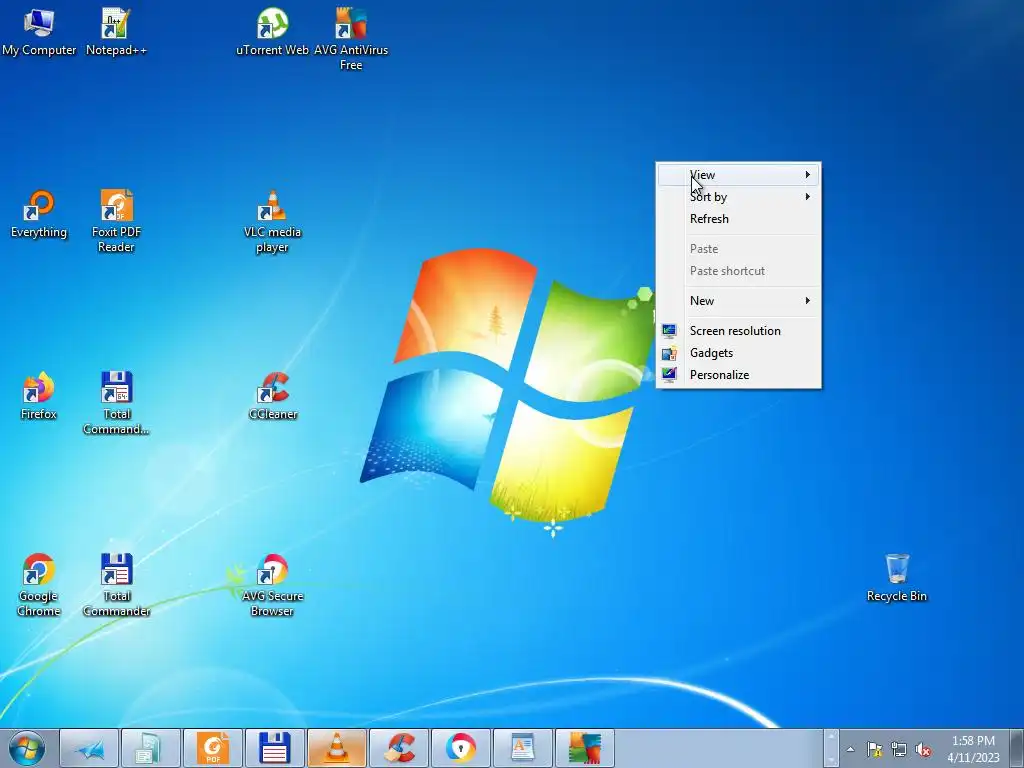Open the AVG Secure Browser taskbar icon
Image resolution: width=1024 pixels, height=768 pixels.
coord(461,748)
